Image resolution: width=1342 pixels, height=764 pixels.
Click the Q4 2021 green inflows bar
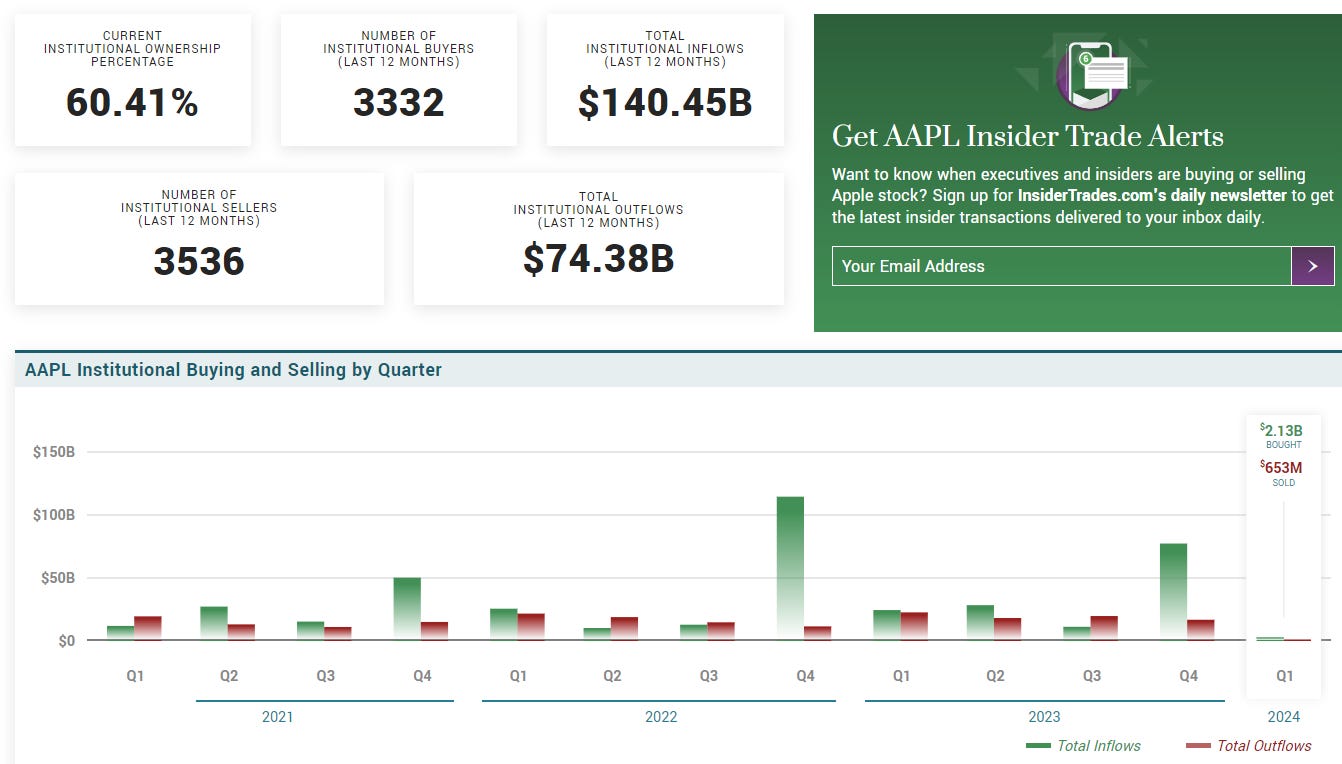pyautogui.click(x=407, y=609)
